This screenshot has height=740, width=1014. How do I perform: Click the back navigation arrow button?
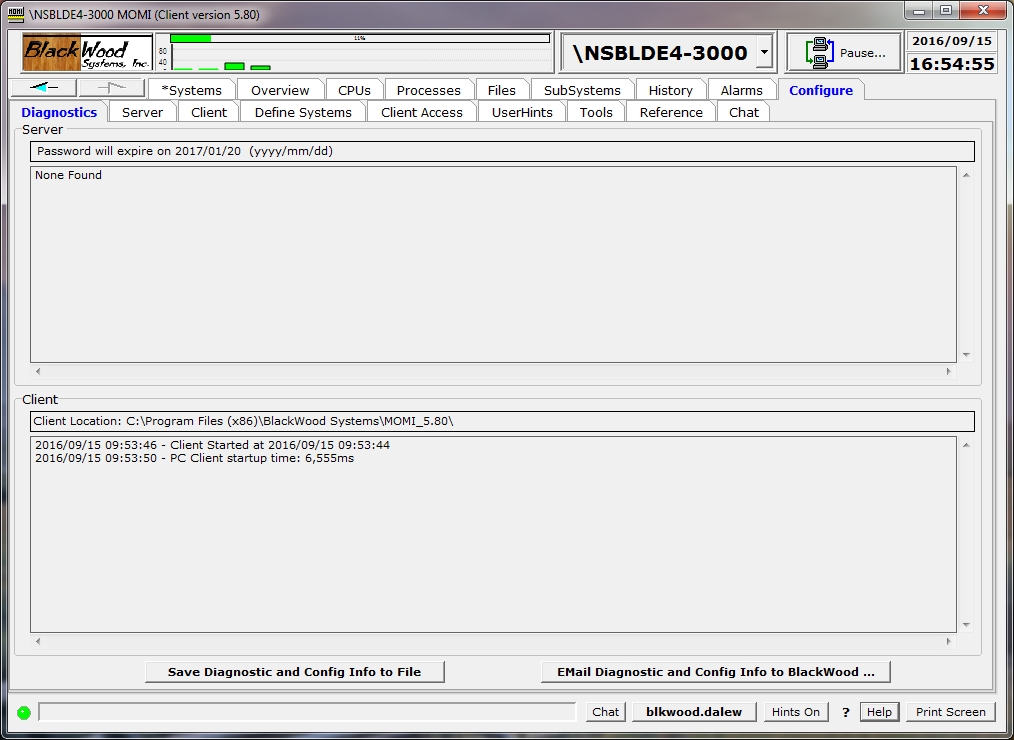click(x=42, y=88)
